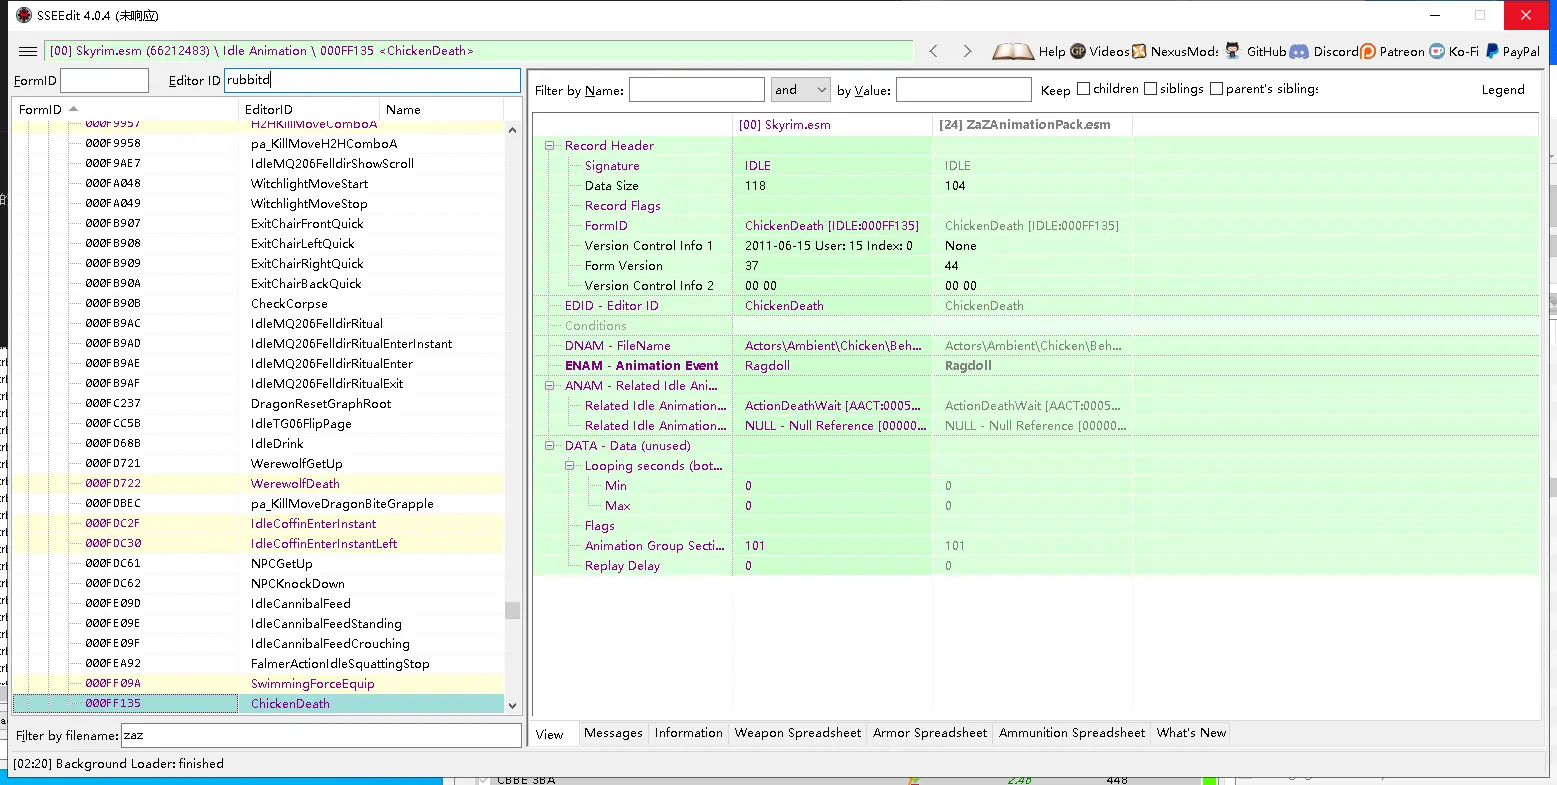Open the NexusMods icon

tap(1140, 51)
